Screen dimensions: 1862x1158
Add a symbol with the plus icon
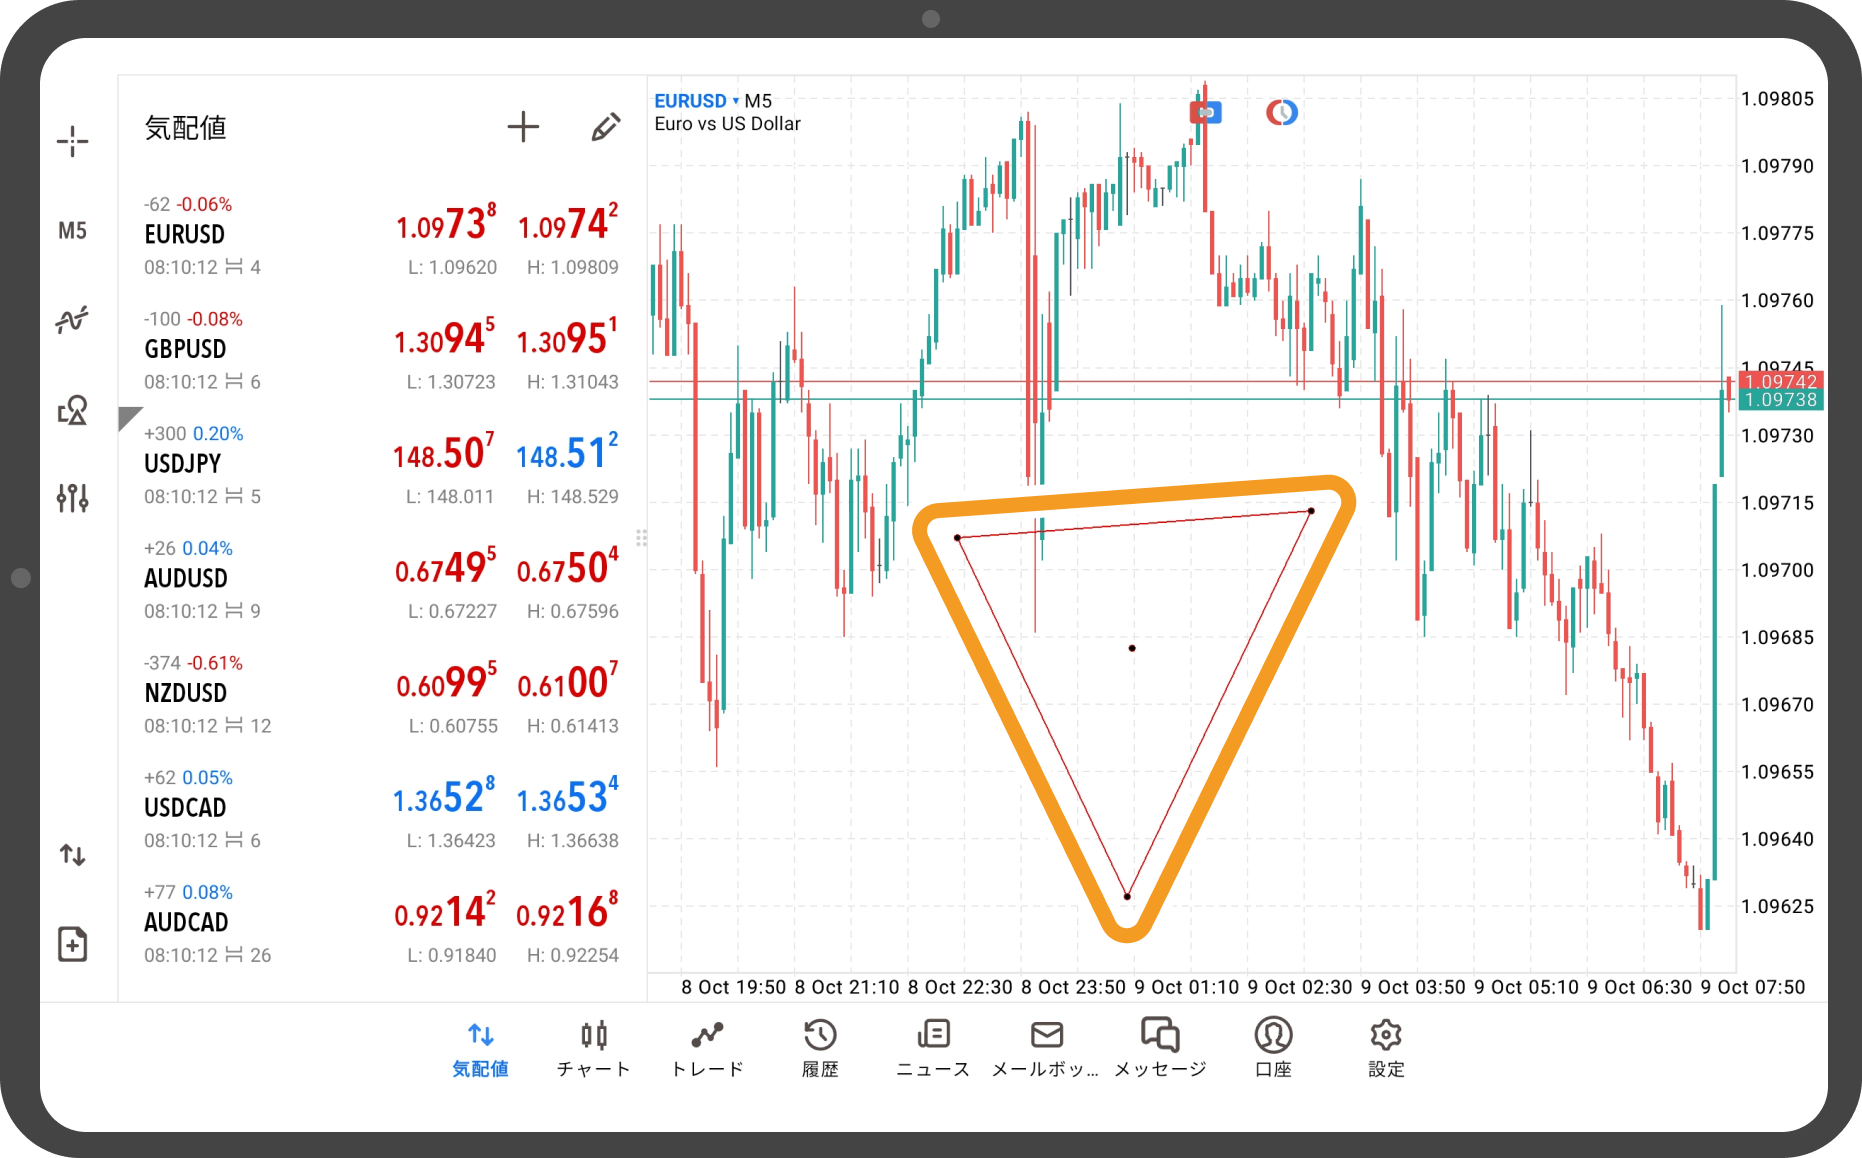(523, 127)
